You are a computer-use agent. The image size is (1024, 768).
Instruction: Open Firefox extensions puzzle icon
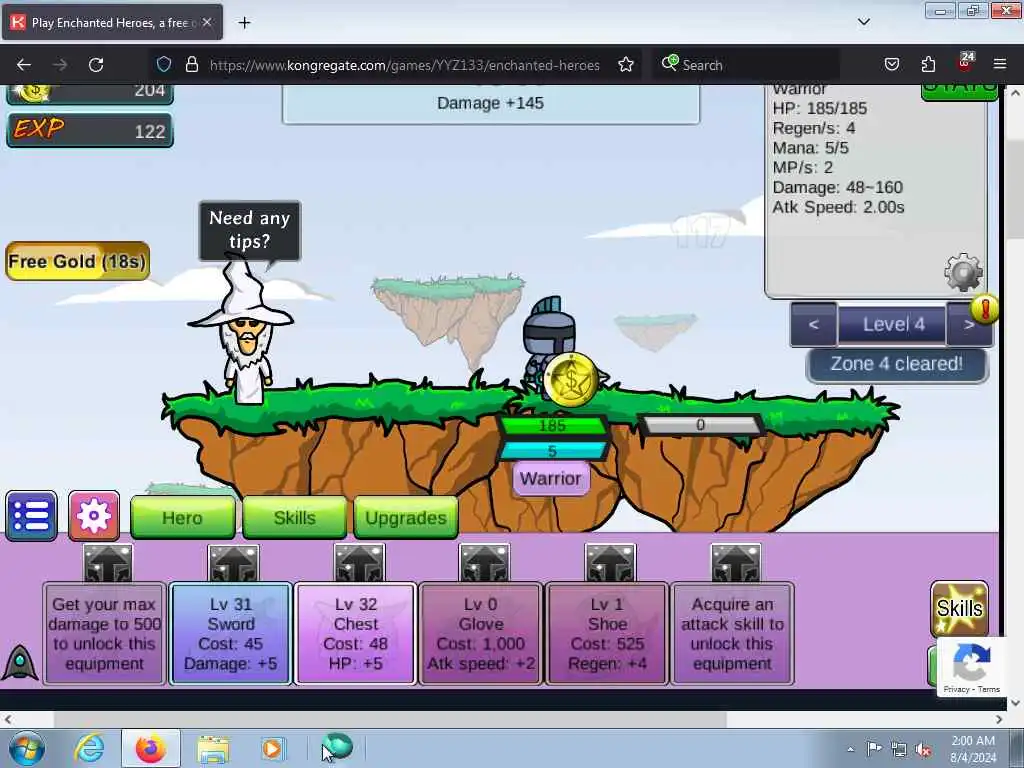[x=928, y=65]
